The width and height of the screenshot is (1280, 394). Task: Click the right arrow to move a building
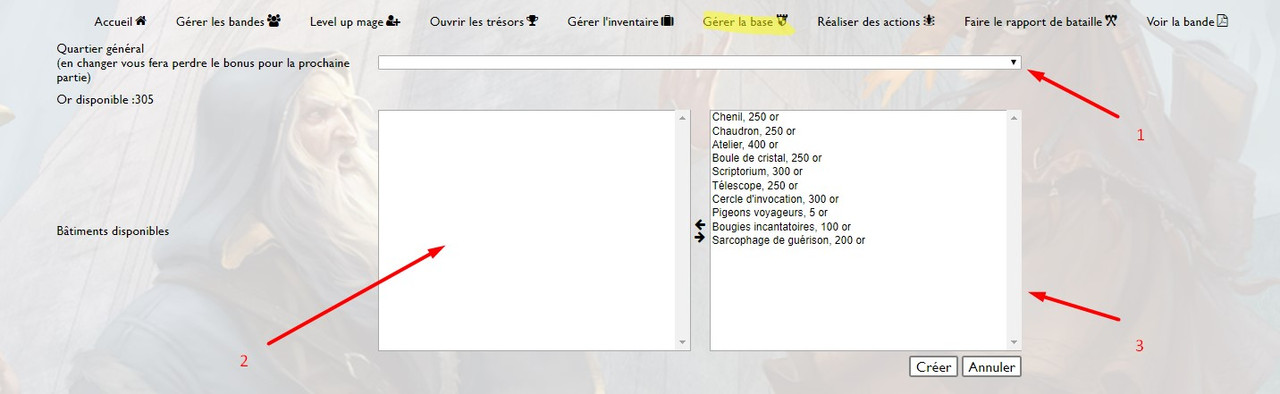[700, 238]
